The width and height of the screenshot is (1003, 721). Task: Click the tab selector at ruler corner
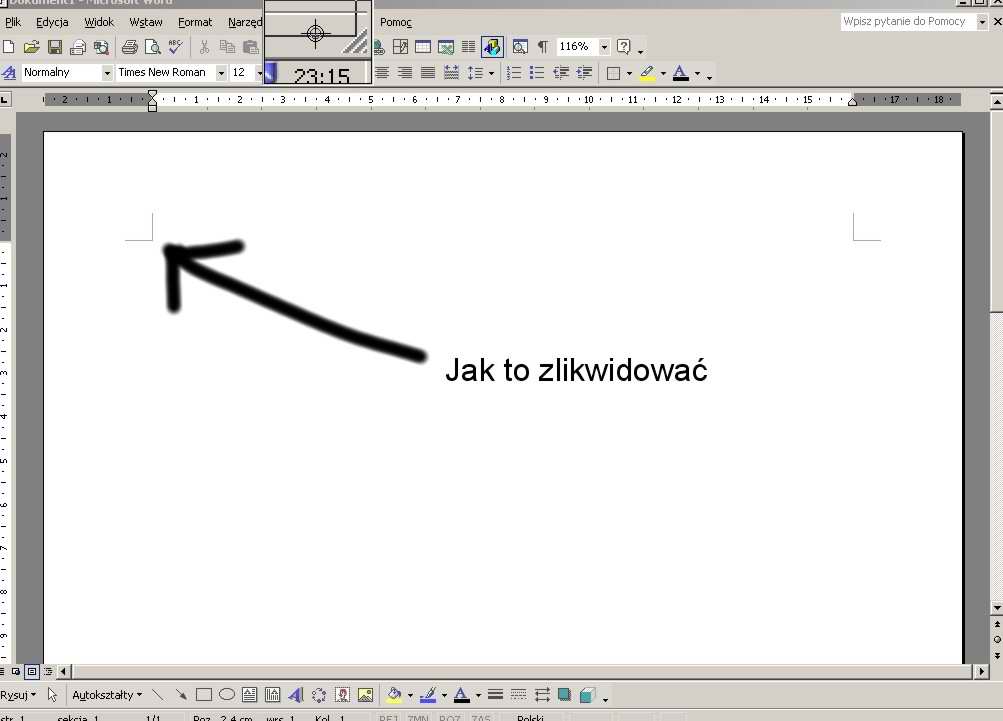pyautogui.click(x=5, y=99)
